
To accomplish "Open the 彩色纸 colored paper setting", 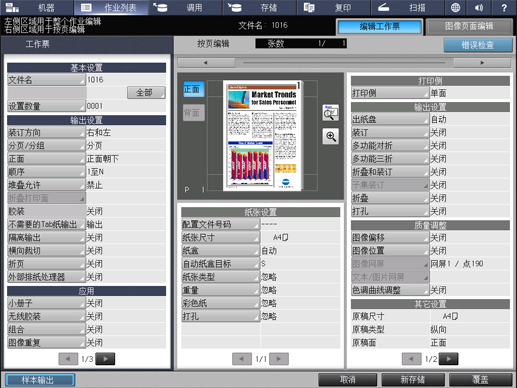I will (x=220, y=303).
